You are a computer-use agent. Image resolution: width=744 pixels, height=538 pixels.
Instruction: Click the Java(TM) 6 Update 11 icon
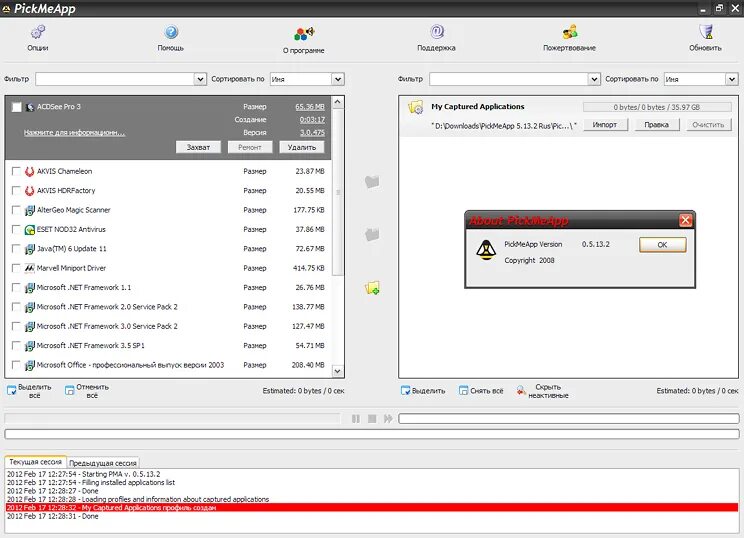coord(29,249)
